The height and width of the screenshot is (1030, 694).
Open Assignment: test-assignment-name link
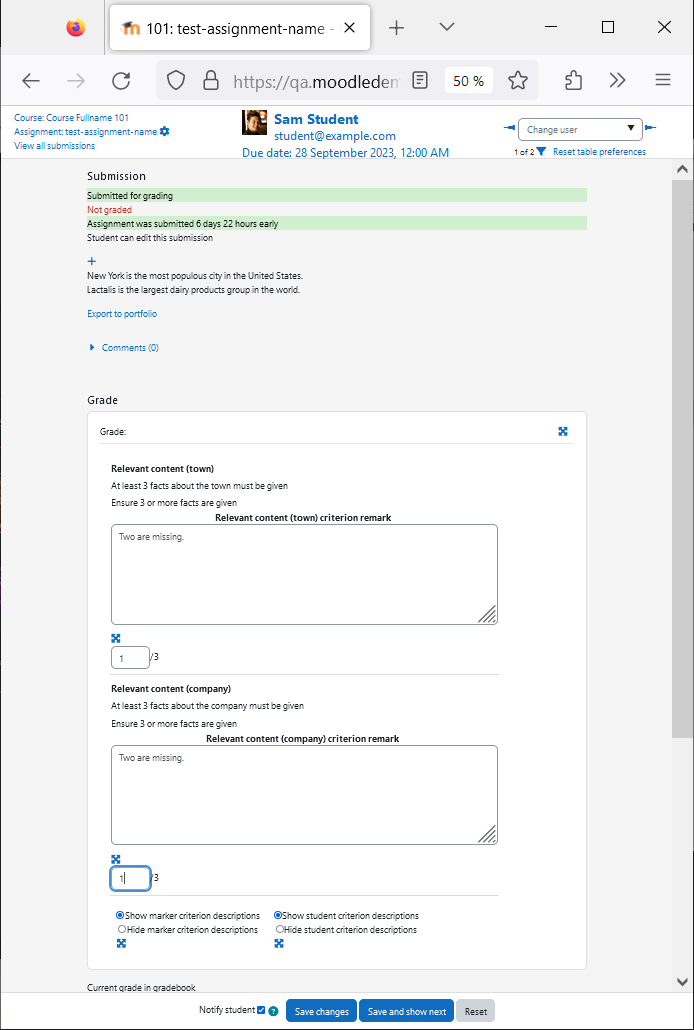click(x=85, y=131)
